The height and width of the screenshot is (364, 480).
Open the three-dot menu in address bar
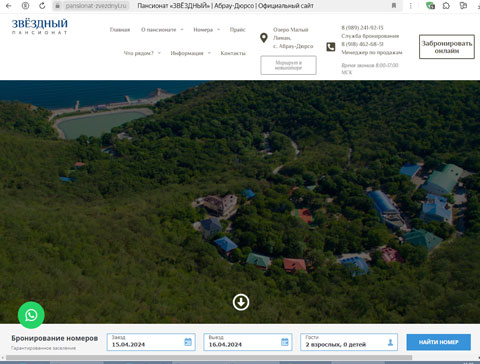point(411,6)
